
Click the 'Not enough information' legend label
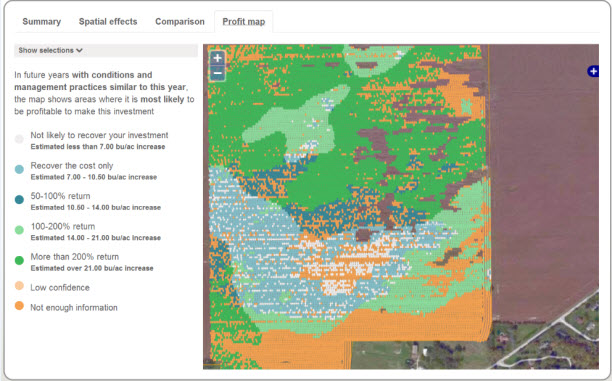(74, 308)
